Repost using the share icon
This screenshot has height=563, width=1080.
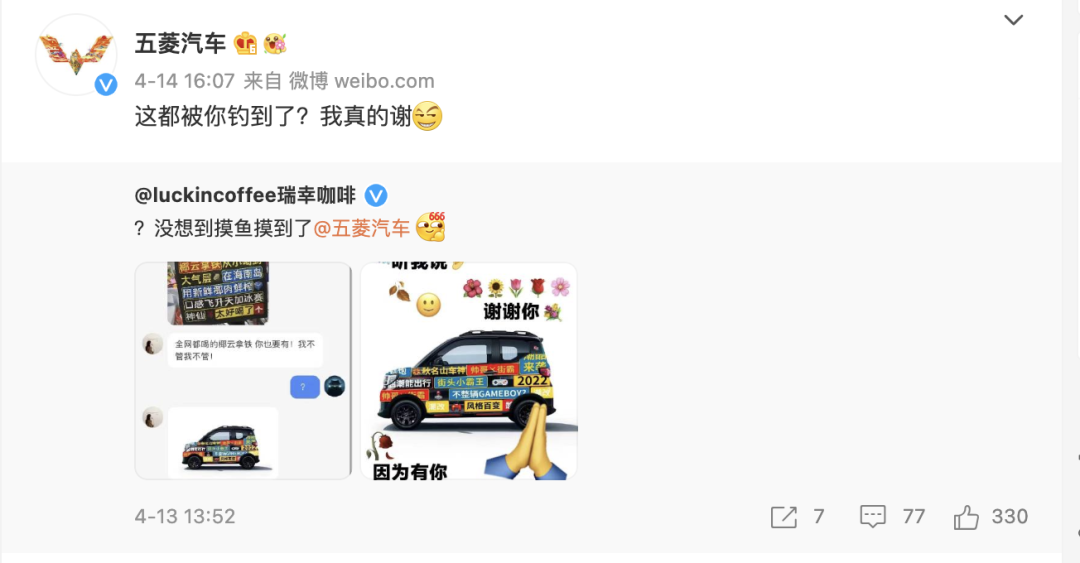(784, 517)
